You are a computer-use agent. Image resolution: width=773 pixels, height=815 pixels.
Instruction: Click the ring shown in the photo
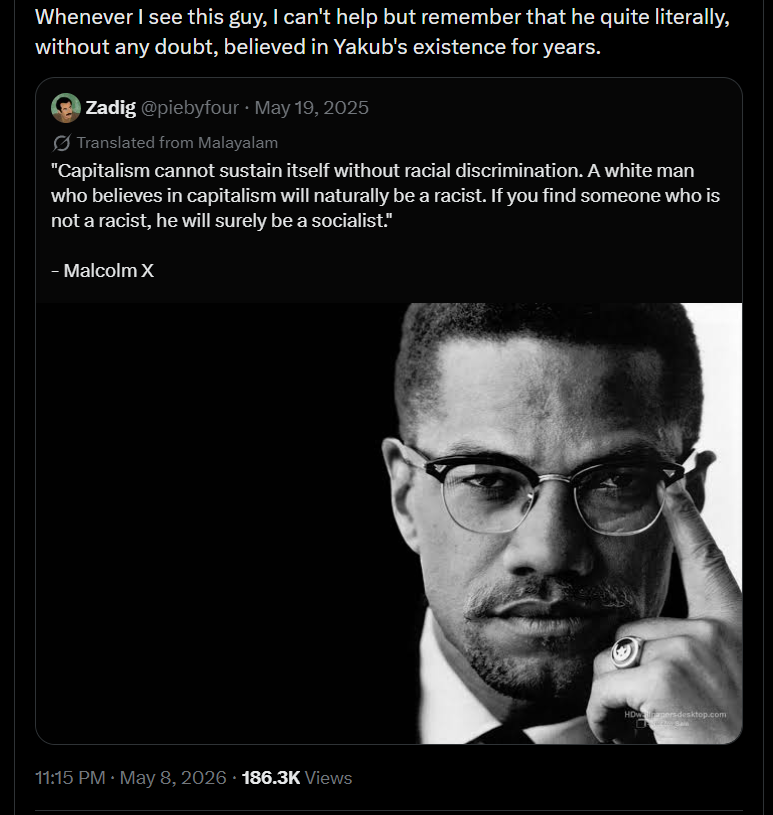pyautogui.click(x=626, y=652)
